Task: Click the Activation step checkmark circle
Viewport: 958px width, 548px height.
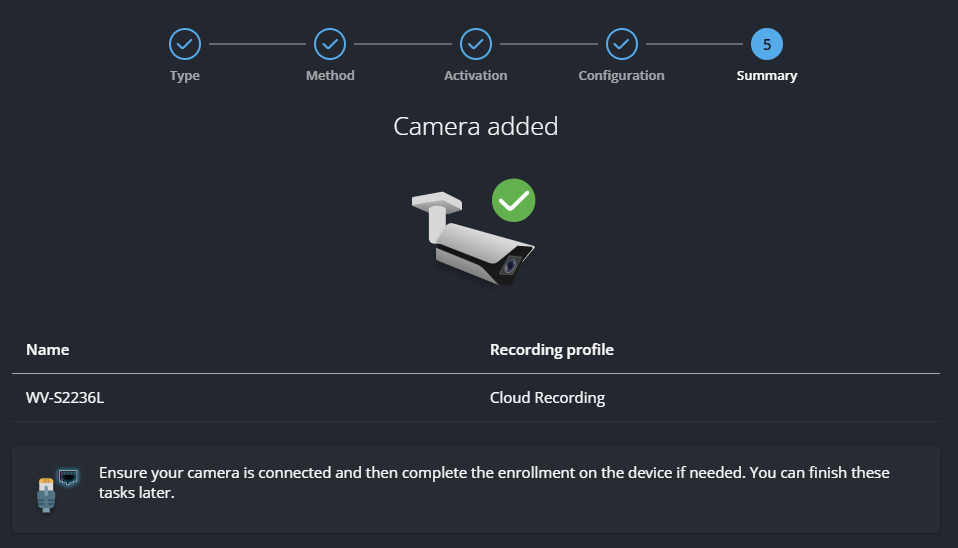Action: point(476,44)
